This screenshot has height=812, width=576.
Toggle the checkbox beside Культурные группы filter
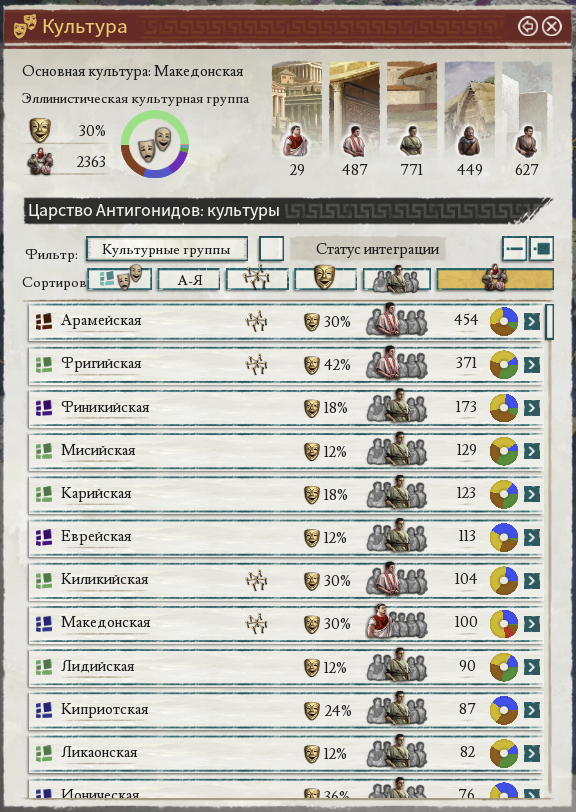click(x=271, y=249)
